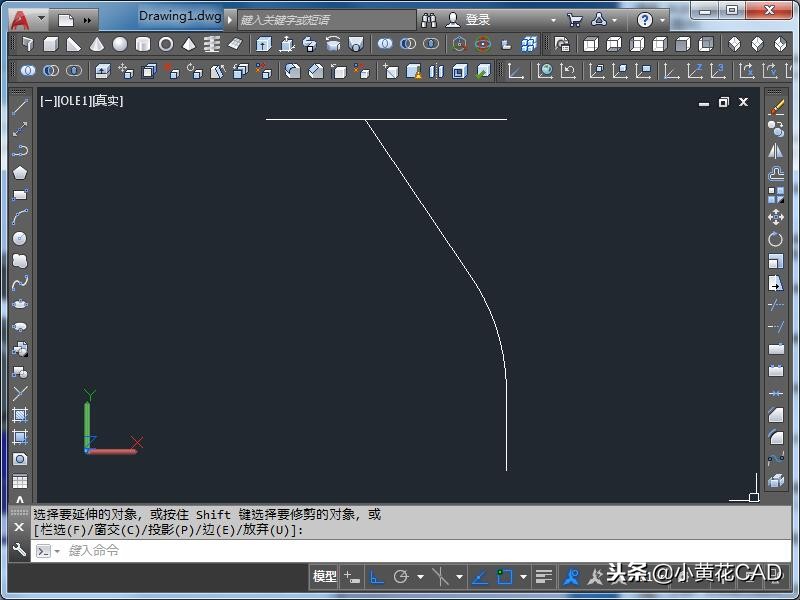Image resolution: width=800 pixels, height=600 pixels.
Task: Open the [真实] visual style menu
Action: [x=107, y=101]
